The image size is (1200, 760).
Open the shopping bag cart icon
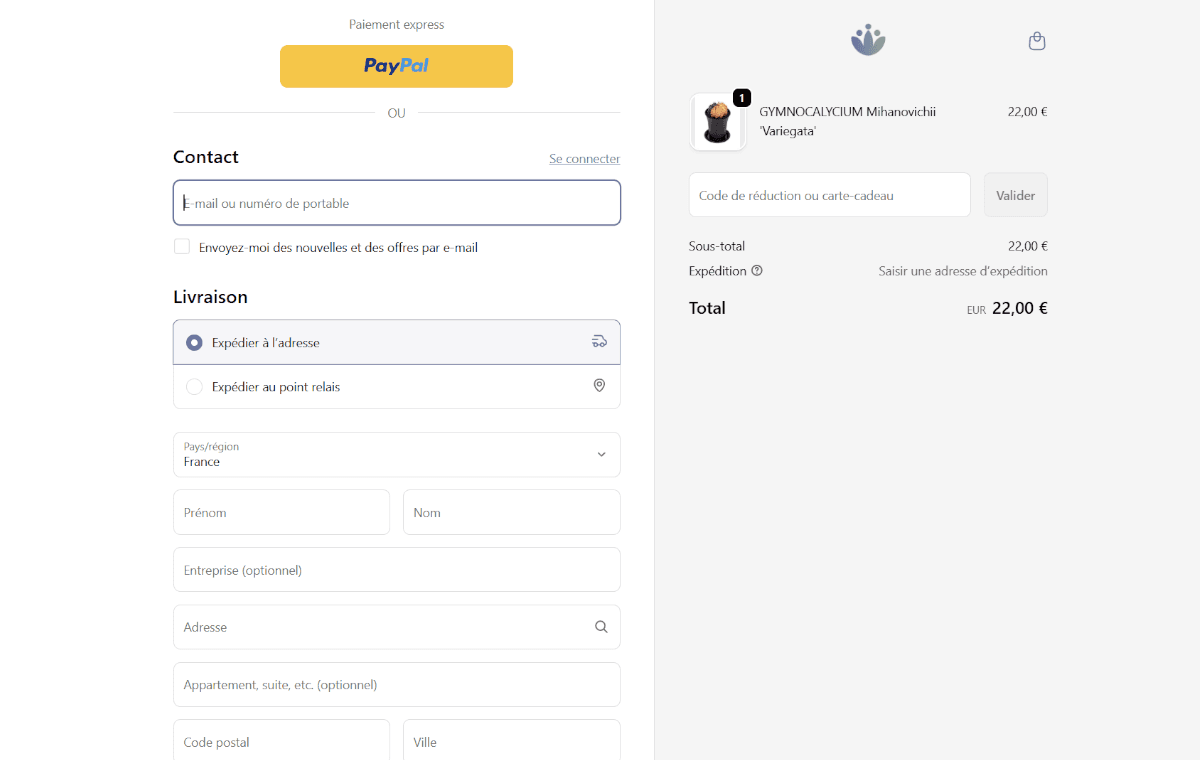[1037, 41]
